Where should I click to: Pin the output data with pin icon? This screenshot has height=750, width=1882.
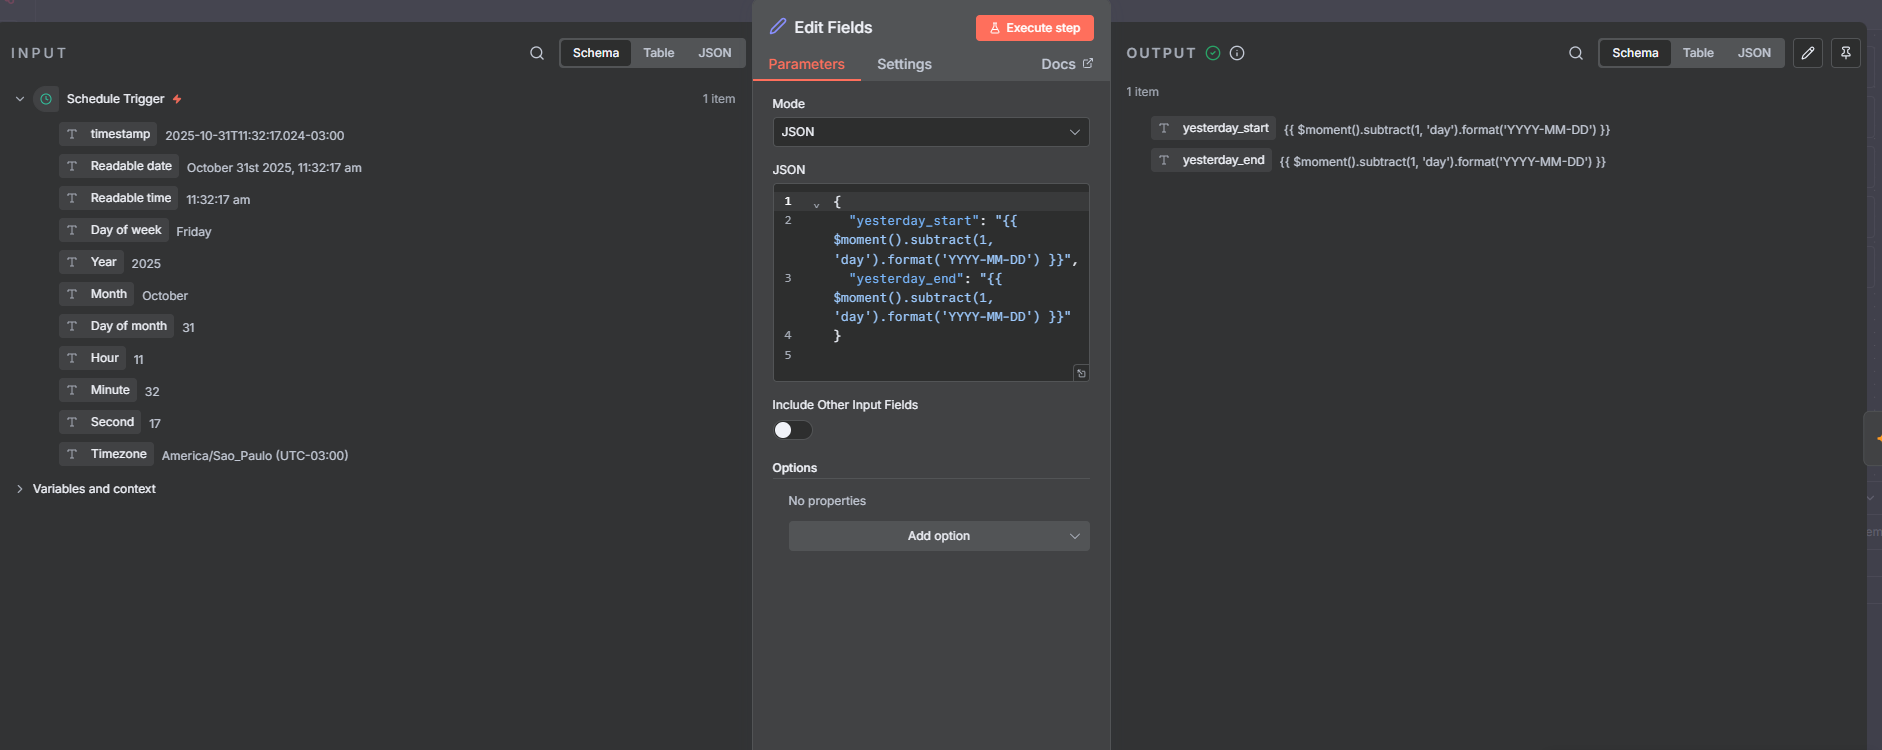[x=1846, y=53]
